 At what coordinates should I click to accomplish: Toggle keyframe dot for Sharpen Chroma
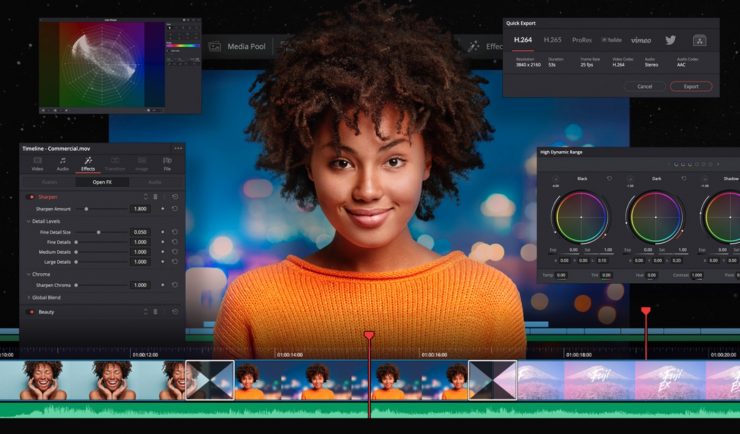pyautogui.click(x=163, y=285)
